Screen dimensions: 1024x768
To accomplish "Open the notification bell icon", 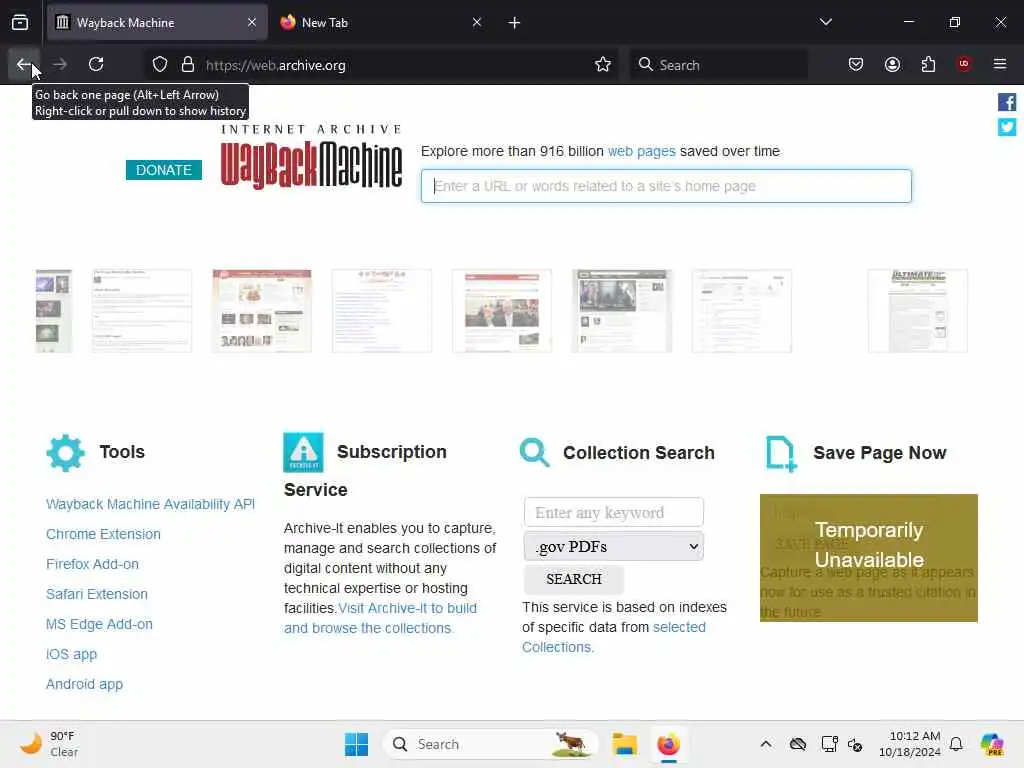I will tap(956, 744).
